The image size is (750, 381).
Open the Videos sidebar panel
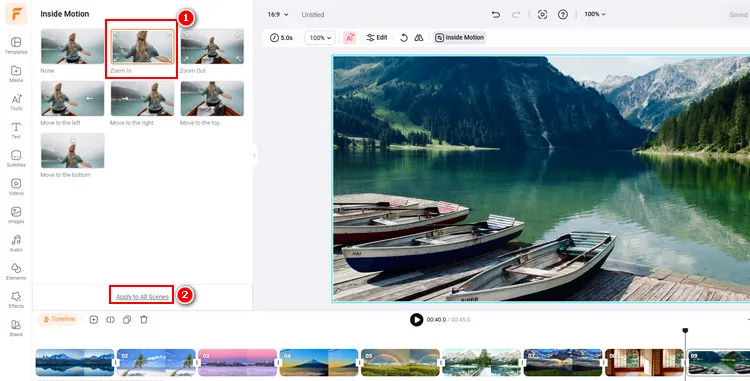point(16,186)
